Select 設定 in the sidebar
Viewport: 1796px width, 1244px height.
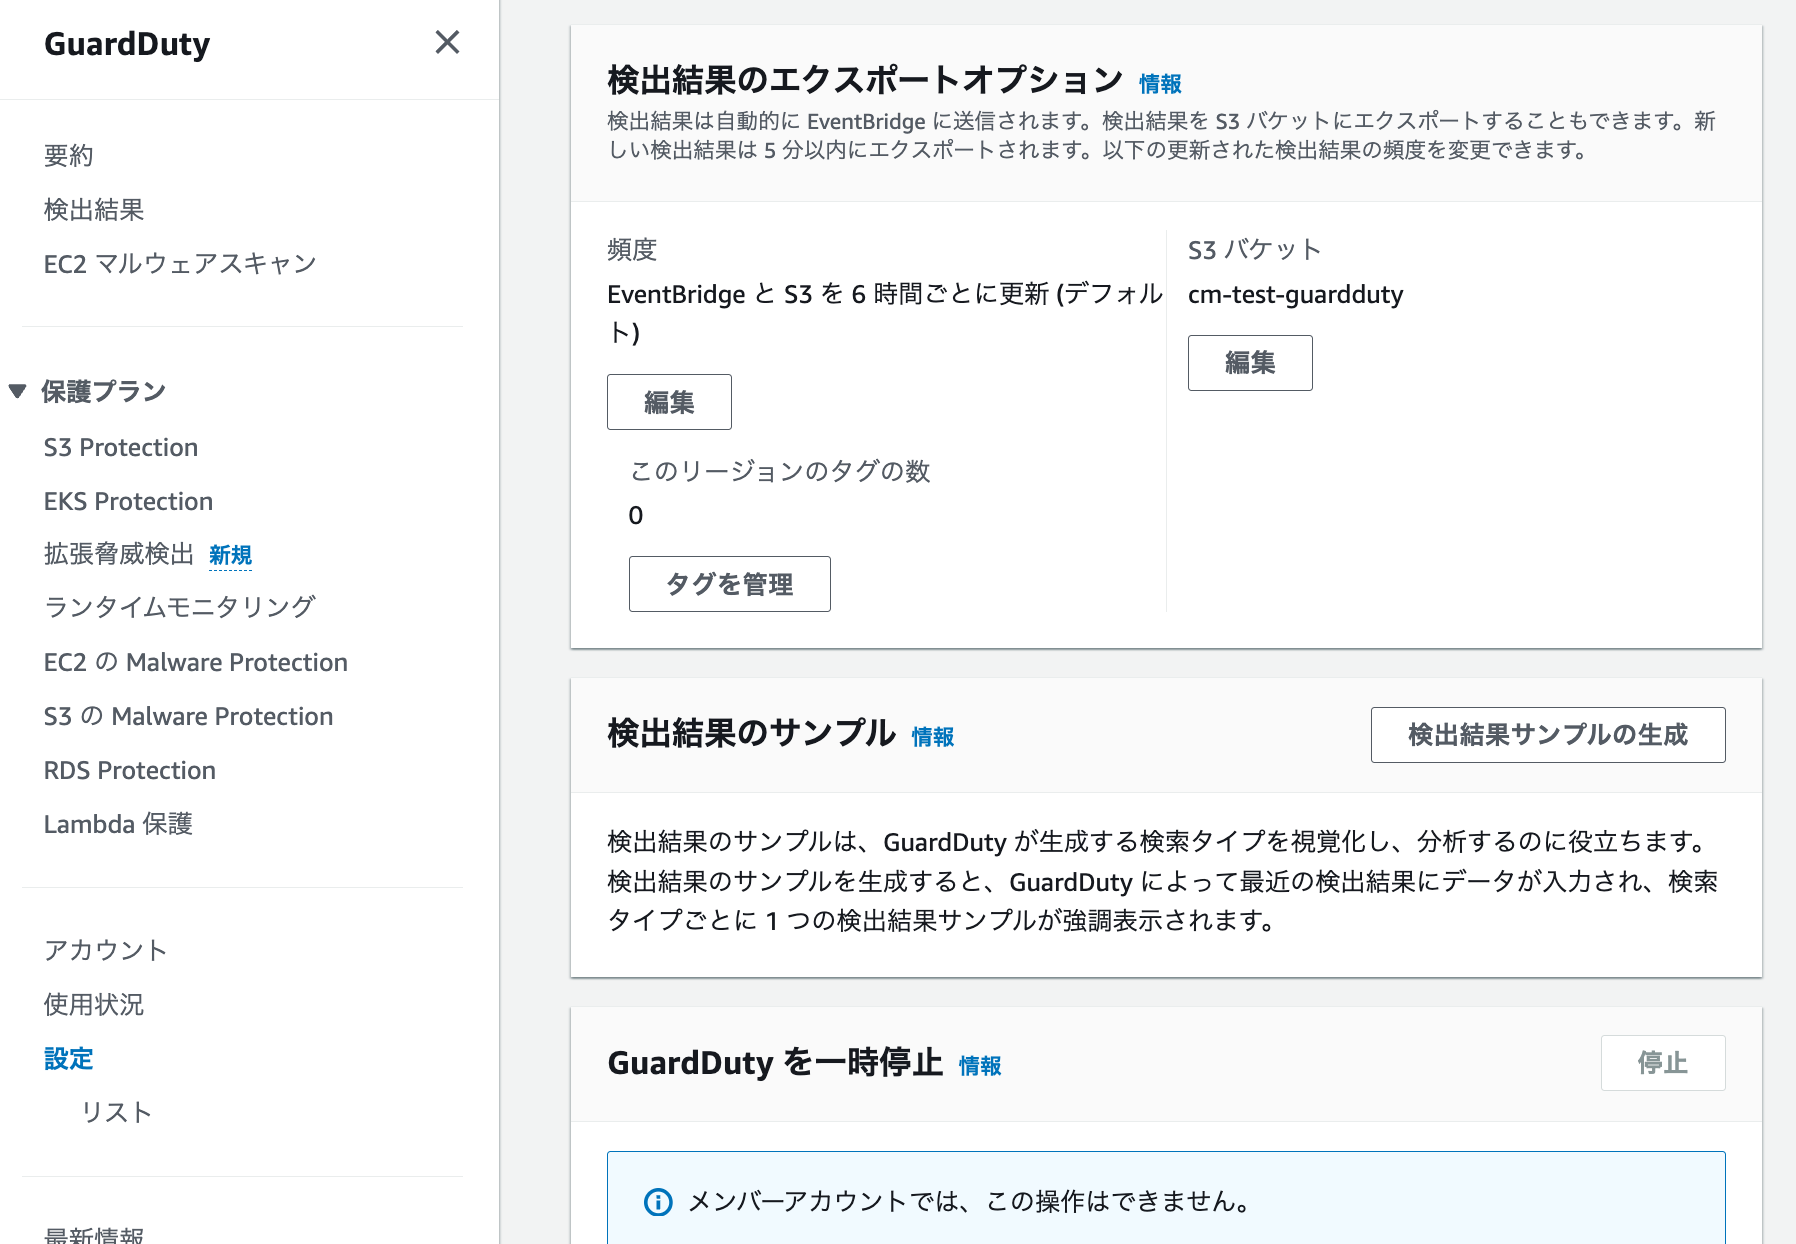tap(69, 1058)
